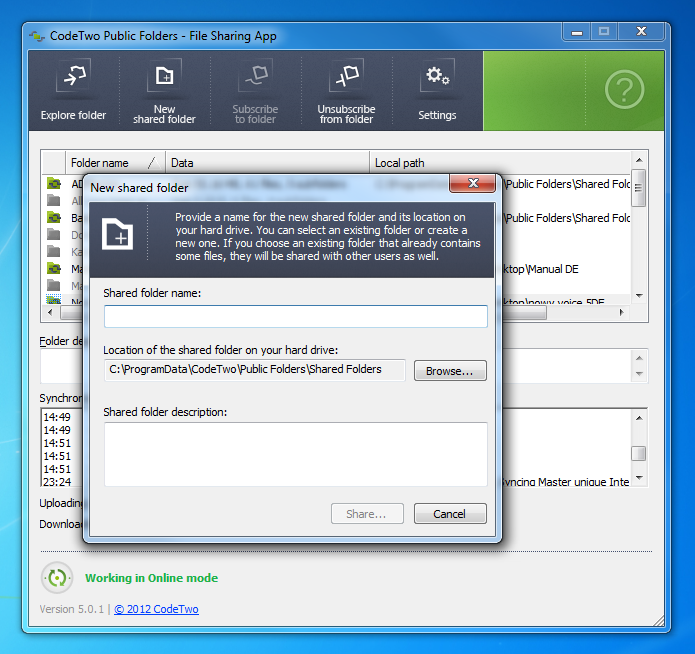Click the gray folder icon beside 'Ka' row
Image resolution: width=695 pixels, height=654 pixels.
[x=54, y=251]
